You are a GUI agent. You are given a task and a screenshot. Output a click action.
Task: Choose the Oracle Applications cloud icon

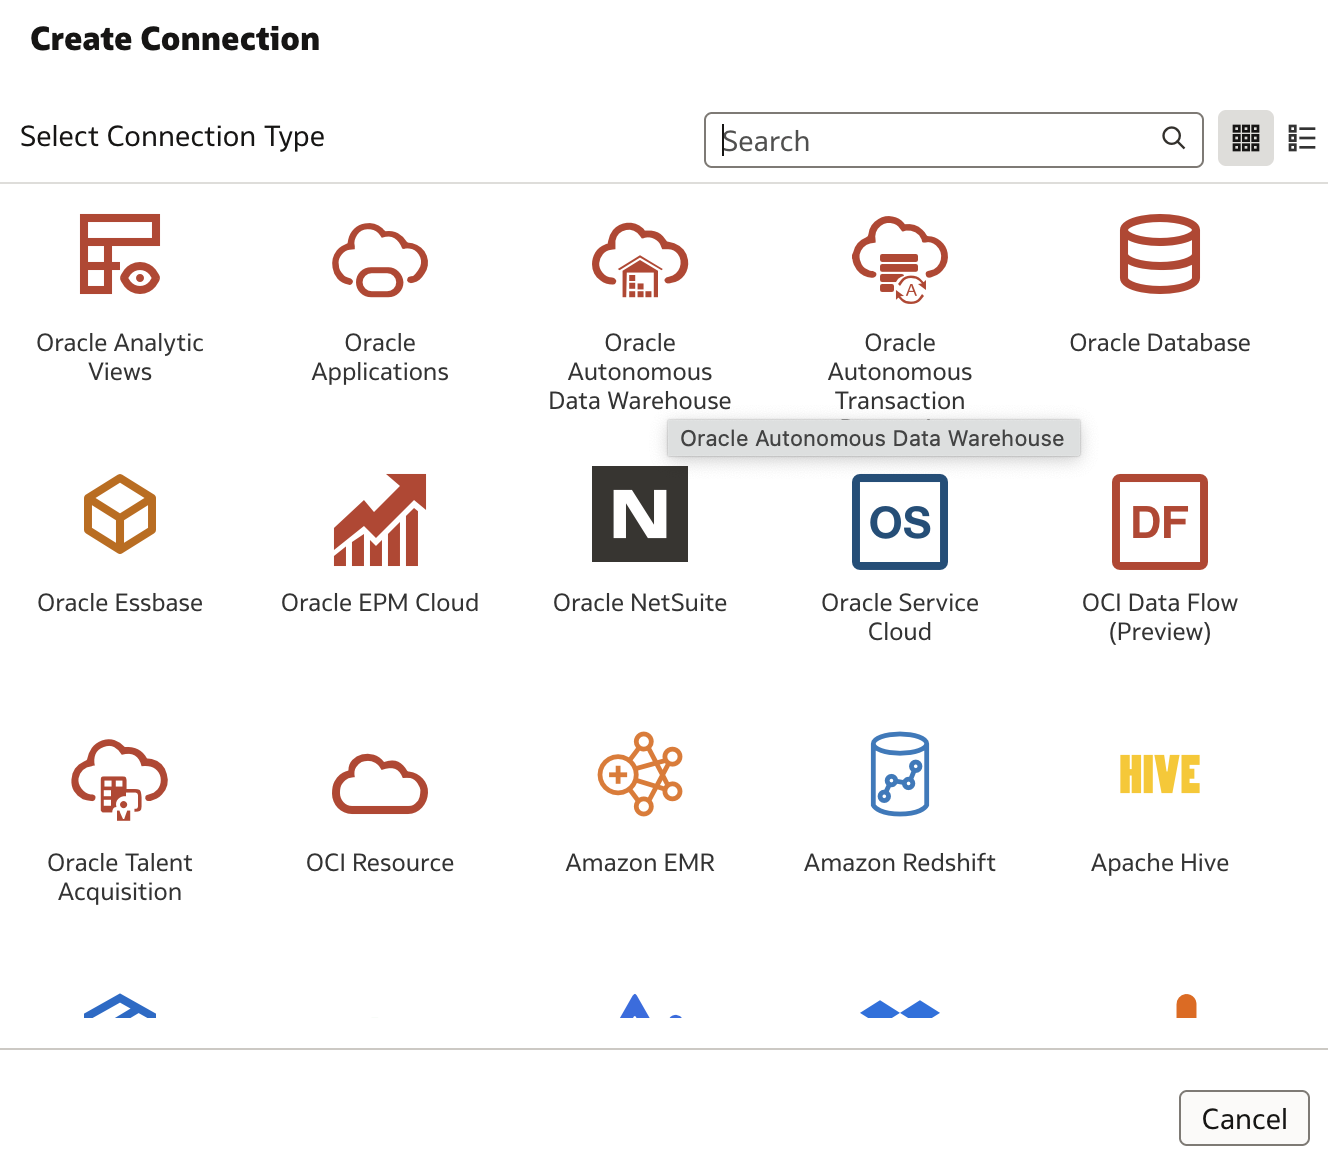tap(380, 260)
